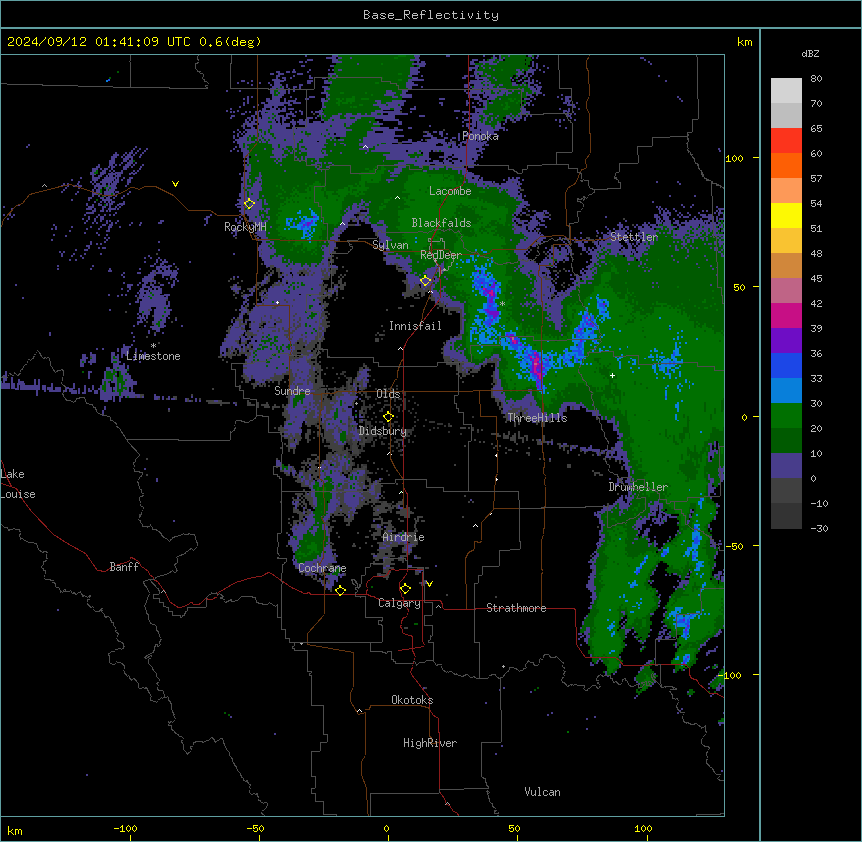Select the light gray 80–70 dBZ legend swatch
The height and width of the screenshot is (842, 862).
(x=786, y=91)
